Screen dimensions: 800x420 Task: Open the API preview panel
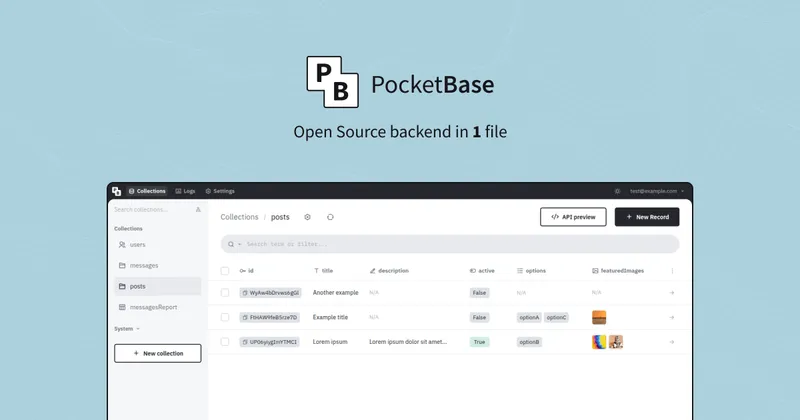click(573, 217)
